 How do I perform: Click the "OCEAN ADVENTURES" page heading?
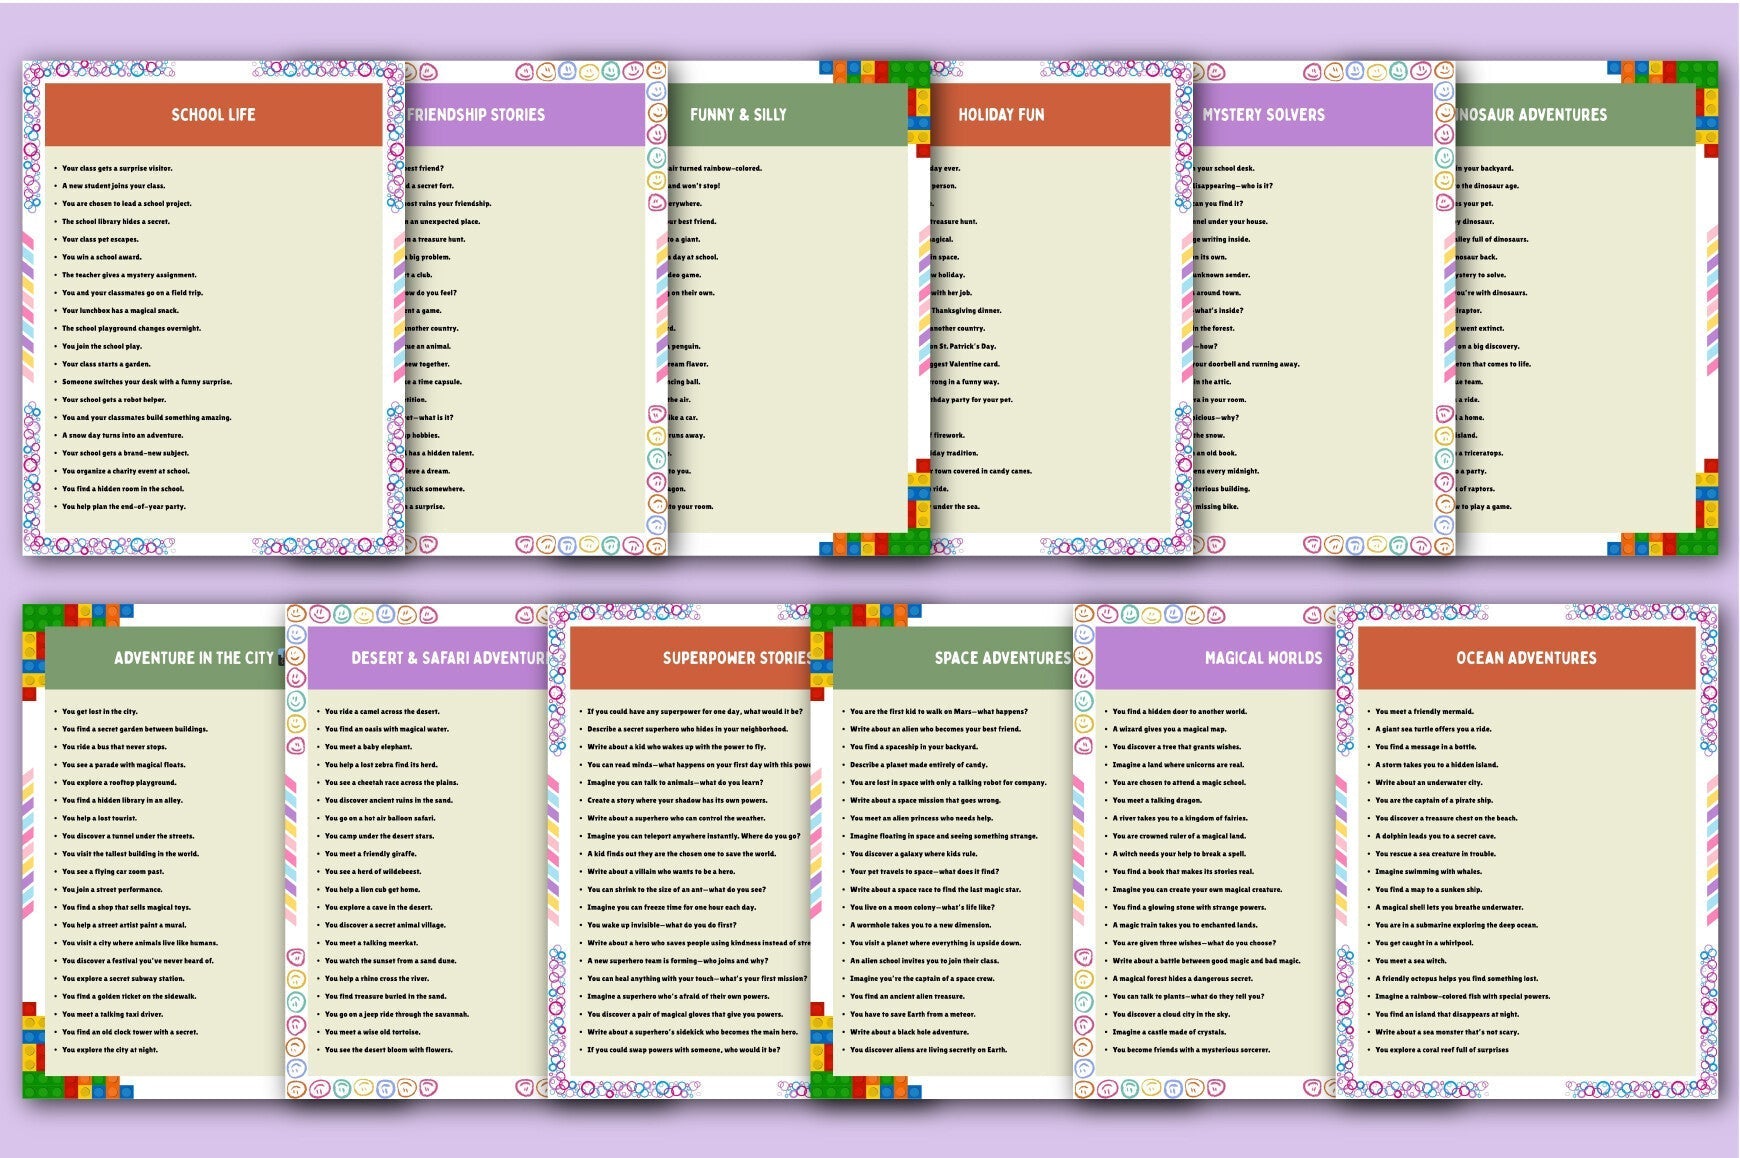point(1526,658)
